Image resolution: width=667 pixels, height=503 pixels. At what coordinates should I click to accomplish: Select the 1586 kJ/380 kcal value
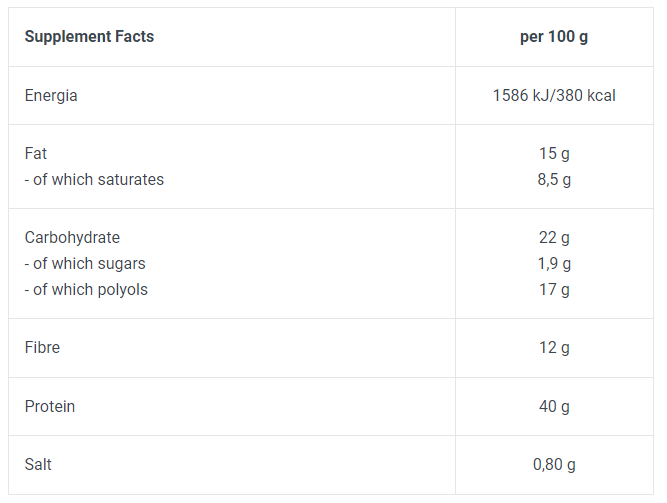[x=554, y=95]
